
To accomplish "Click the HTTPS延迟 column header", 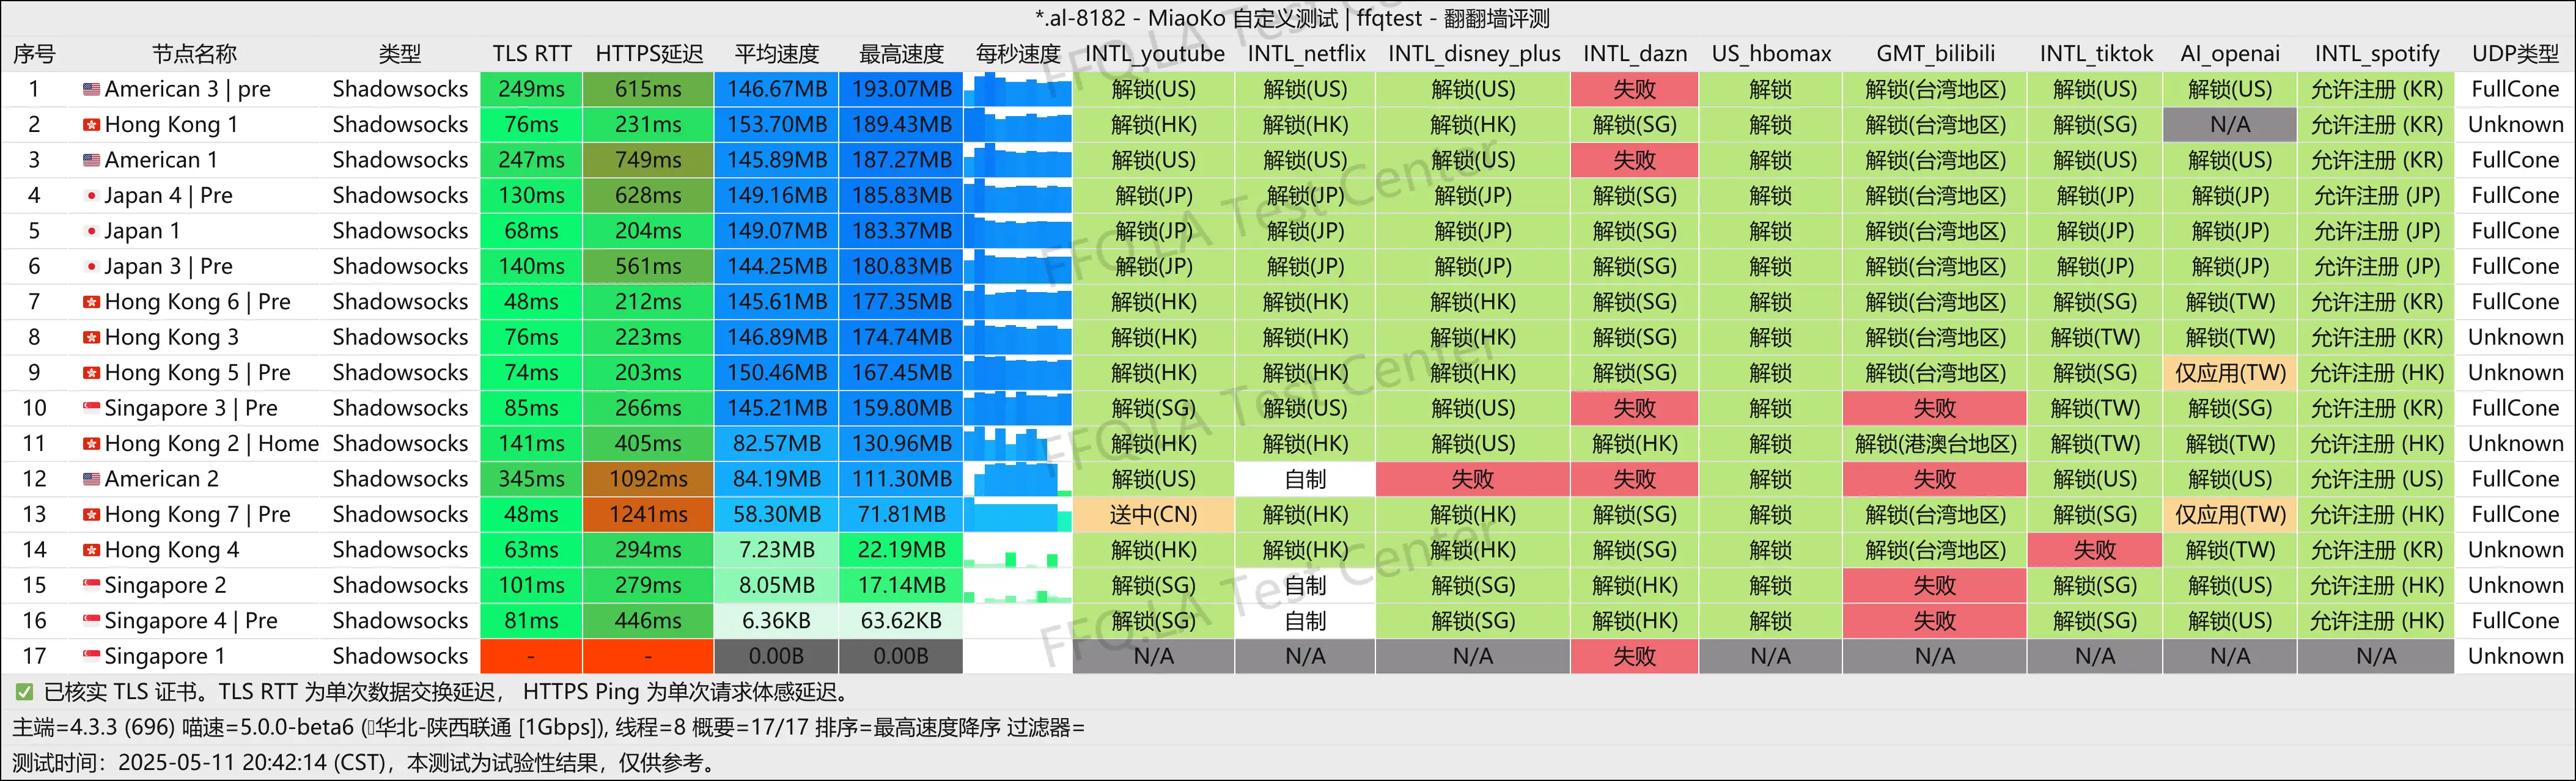I will pos(649,54).
